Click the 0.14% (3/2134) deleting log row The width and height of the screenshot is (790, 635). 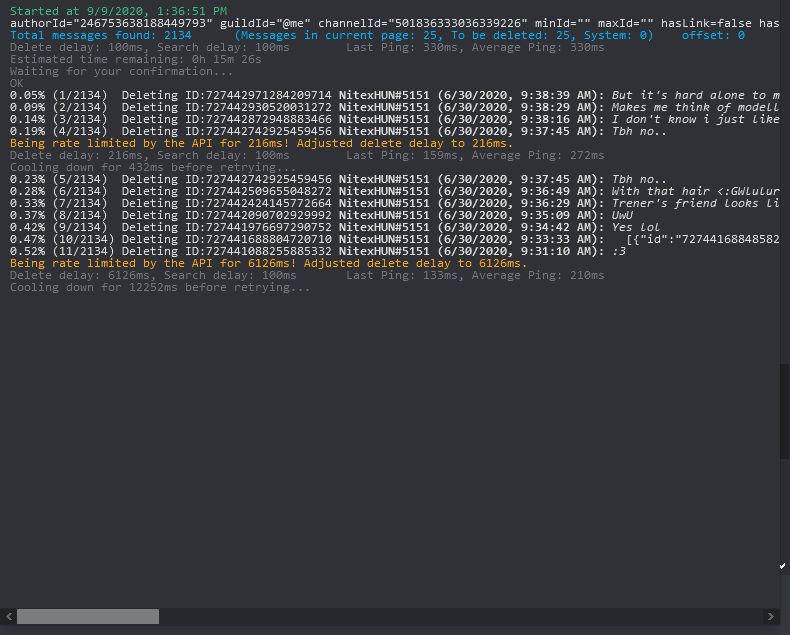click(x=394, y=119)
